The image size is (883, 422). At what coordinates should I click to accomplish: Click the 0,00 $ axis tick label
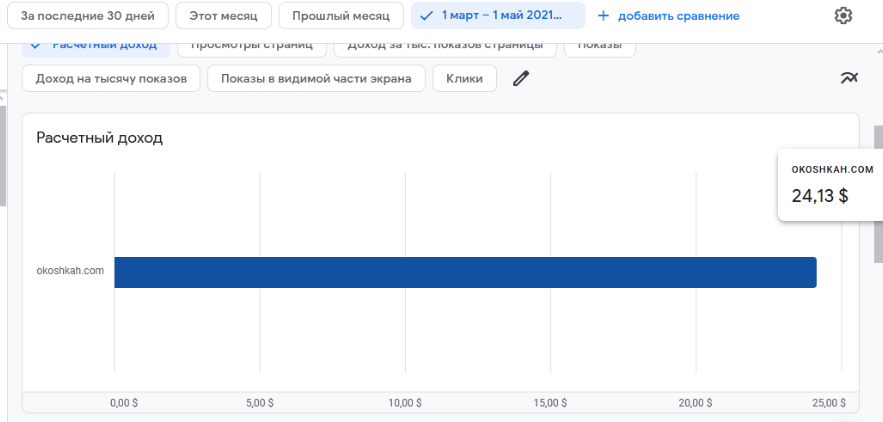[x=124, y=403]
